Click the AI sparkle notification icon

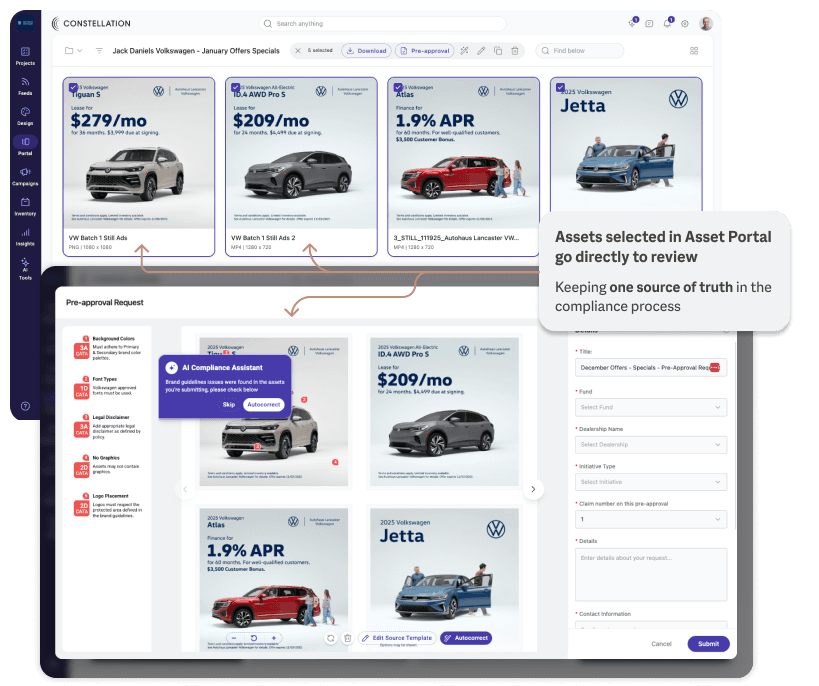pyautogui.click(x=632, y=24)
